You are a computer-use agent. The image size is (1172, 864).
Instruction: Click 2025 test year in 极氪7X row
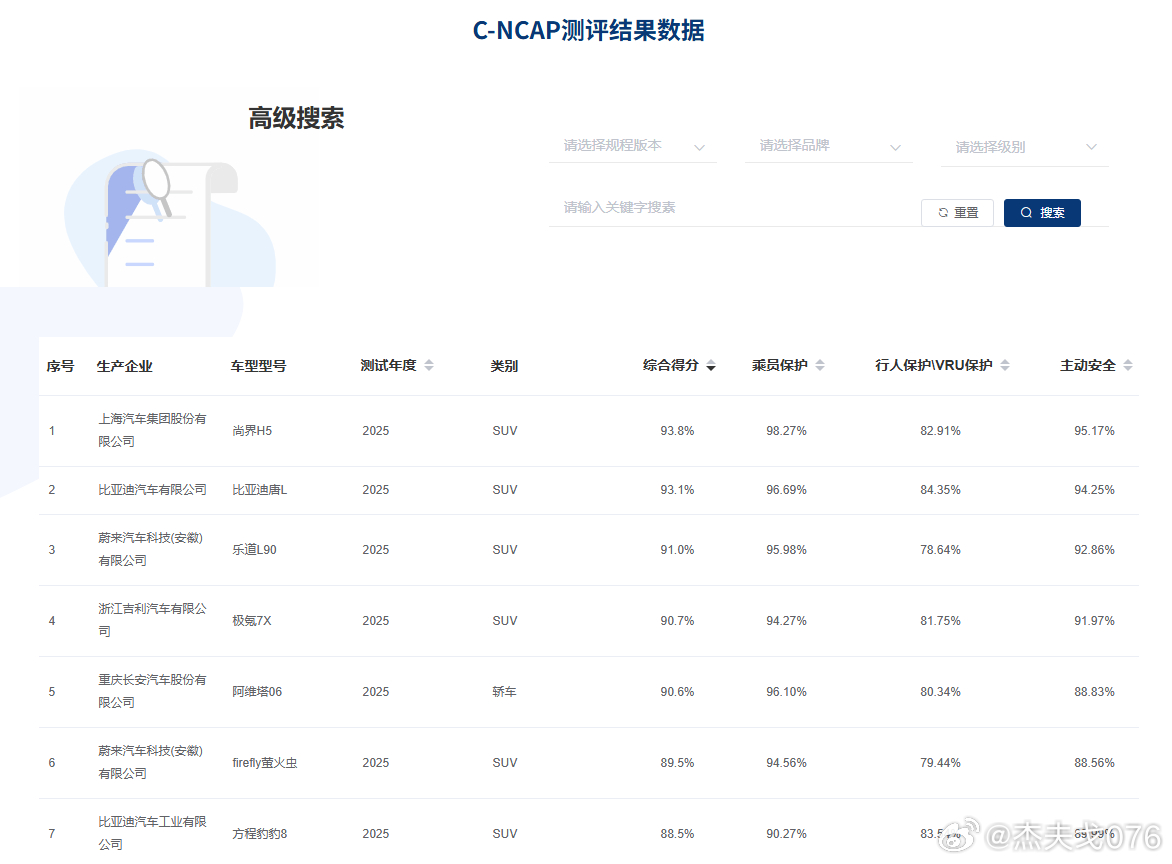pyautogui.click(x=376, y=621)
